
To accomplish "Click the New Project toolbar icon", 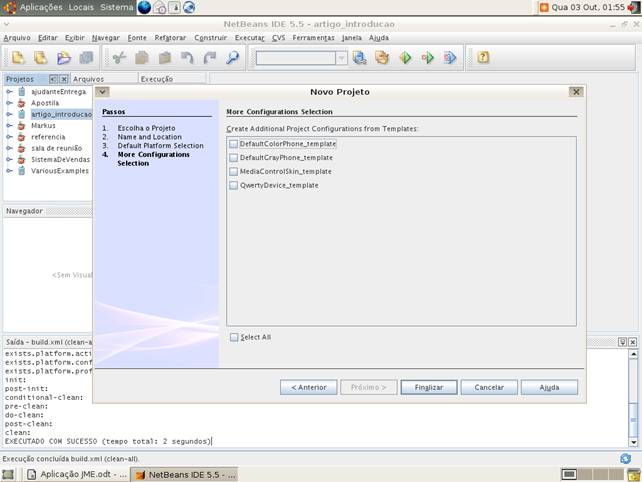I will tap(41, 58).
